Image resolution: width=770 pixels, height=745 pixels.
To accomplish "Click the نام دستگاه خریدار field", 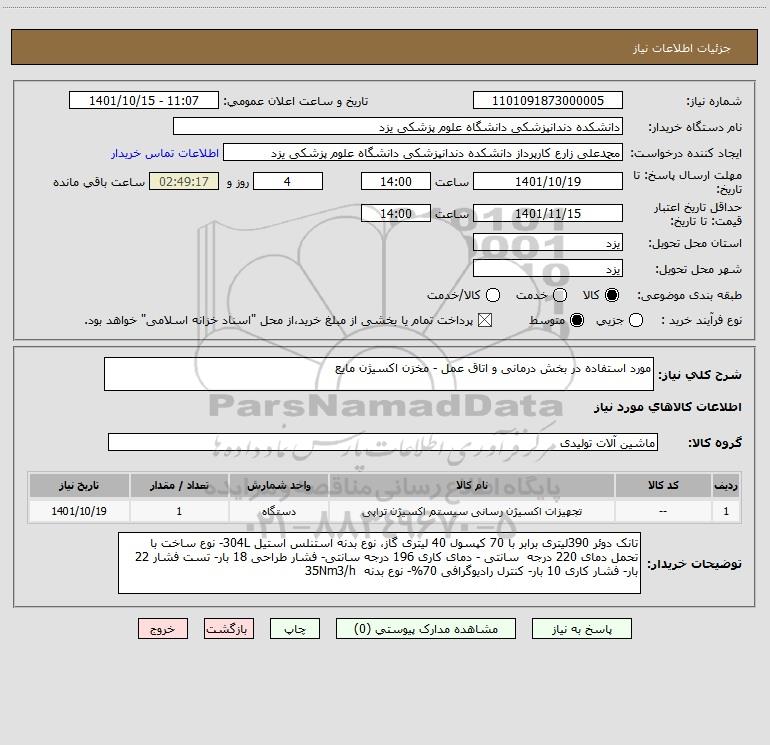I will (398, 126).
